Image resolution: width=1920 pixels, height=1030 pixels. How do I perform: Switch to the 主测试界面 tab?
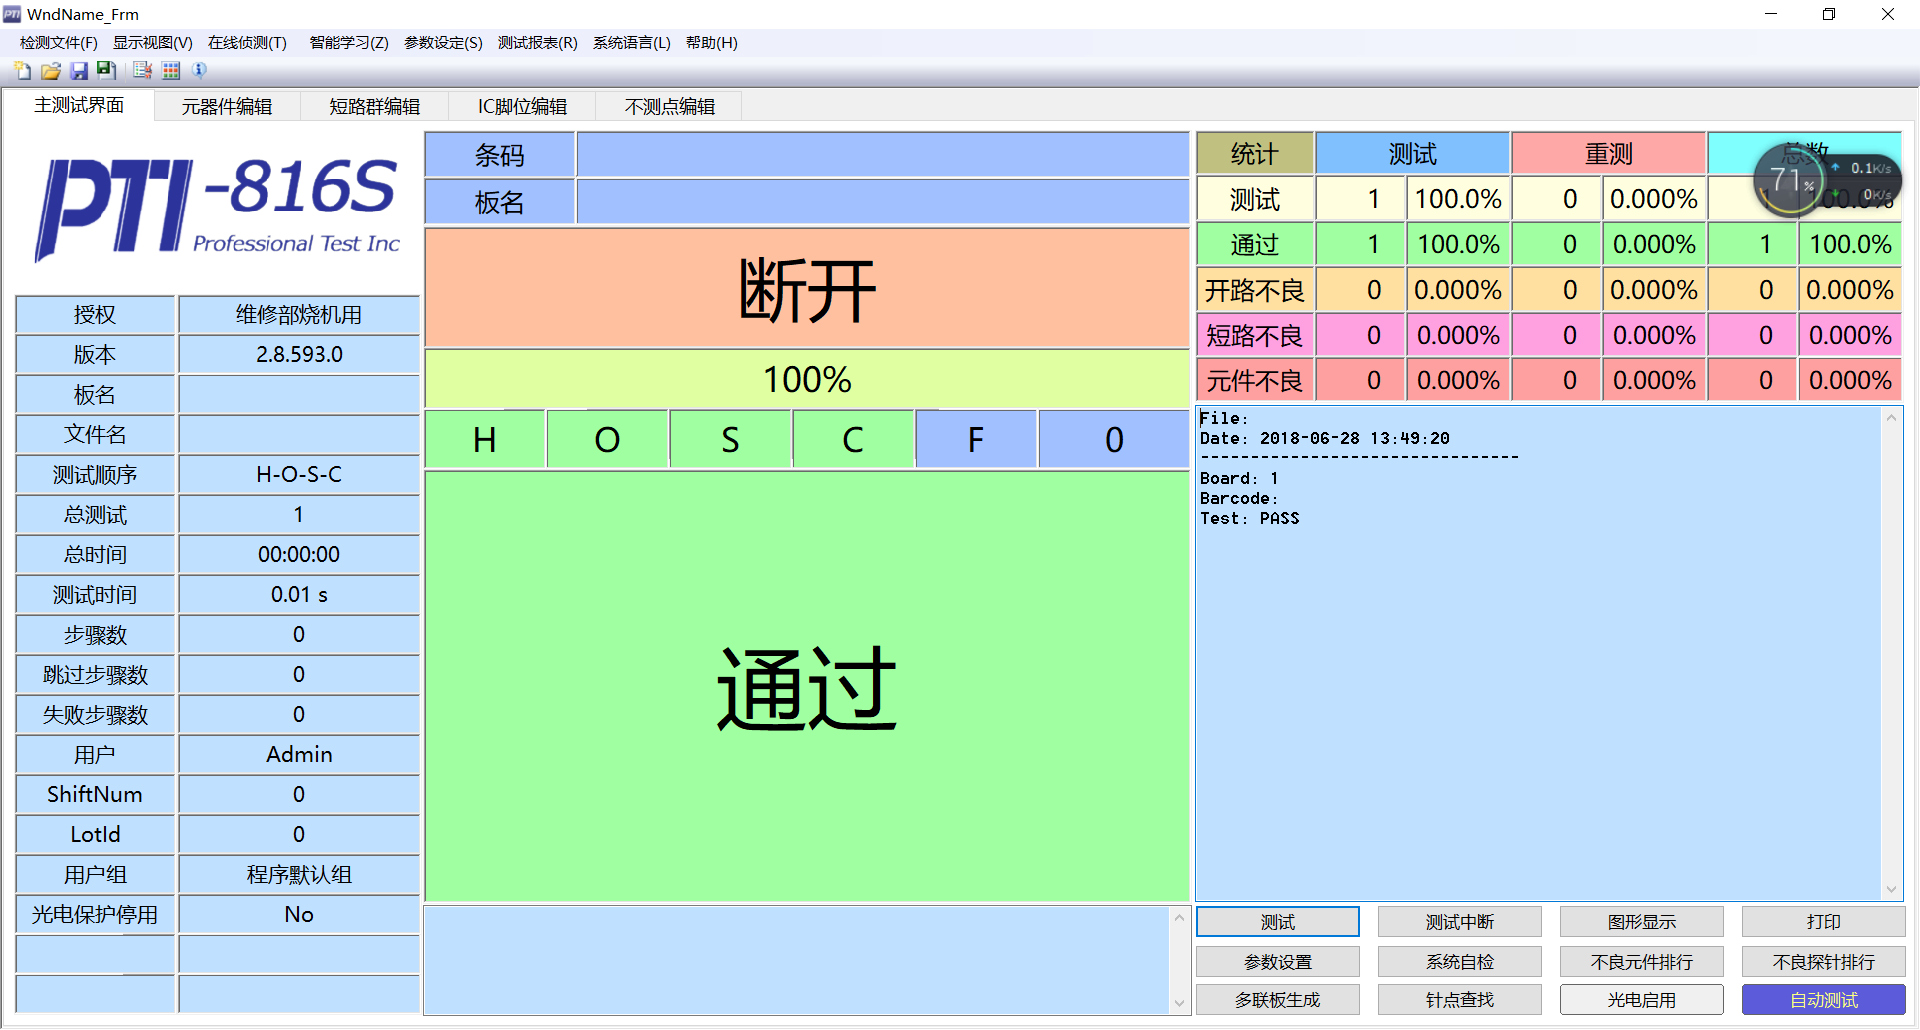click(x=79, y=105)
